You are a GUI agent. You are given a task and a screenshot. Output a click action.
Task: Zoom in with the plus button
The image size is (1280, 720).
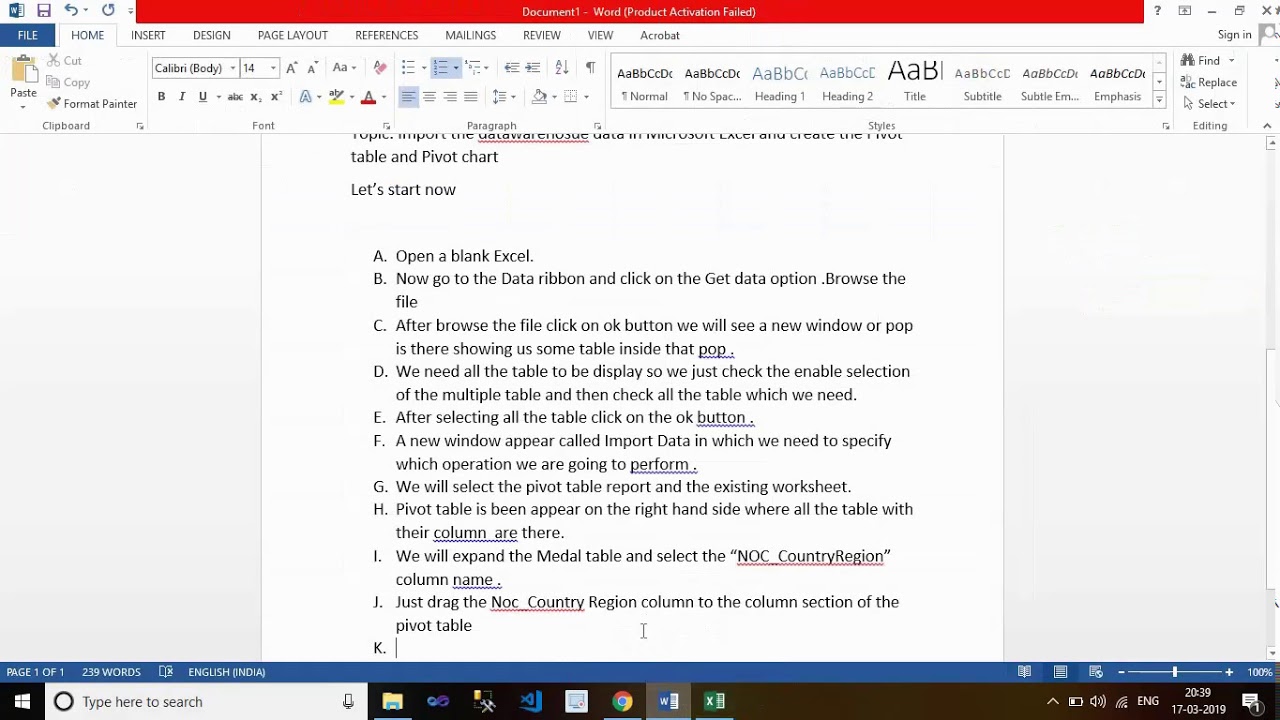1229,672
